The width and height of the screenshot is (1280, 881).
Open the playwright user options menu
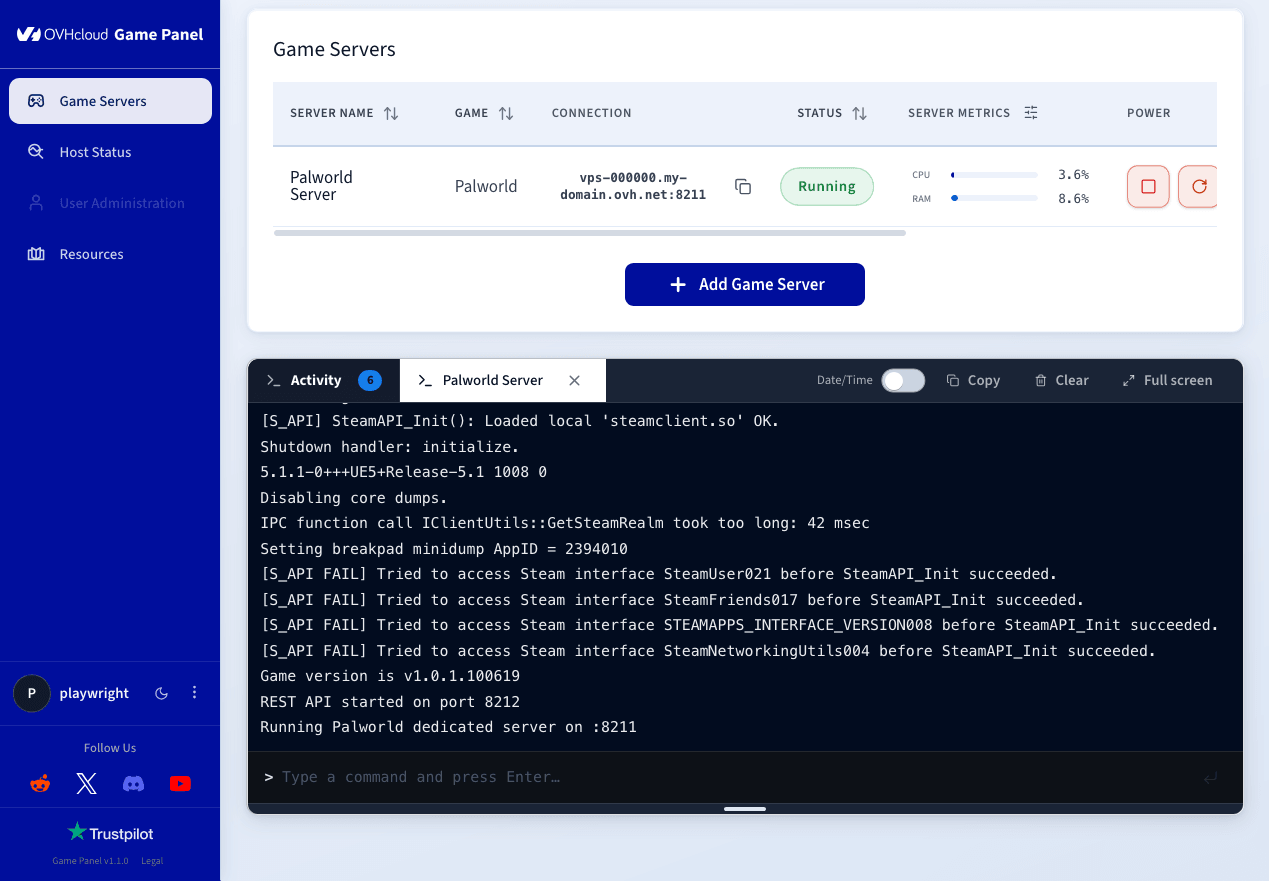(195, 693)
